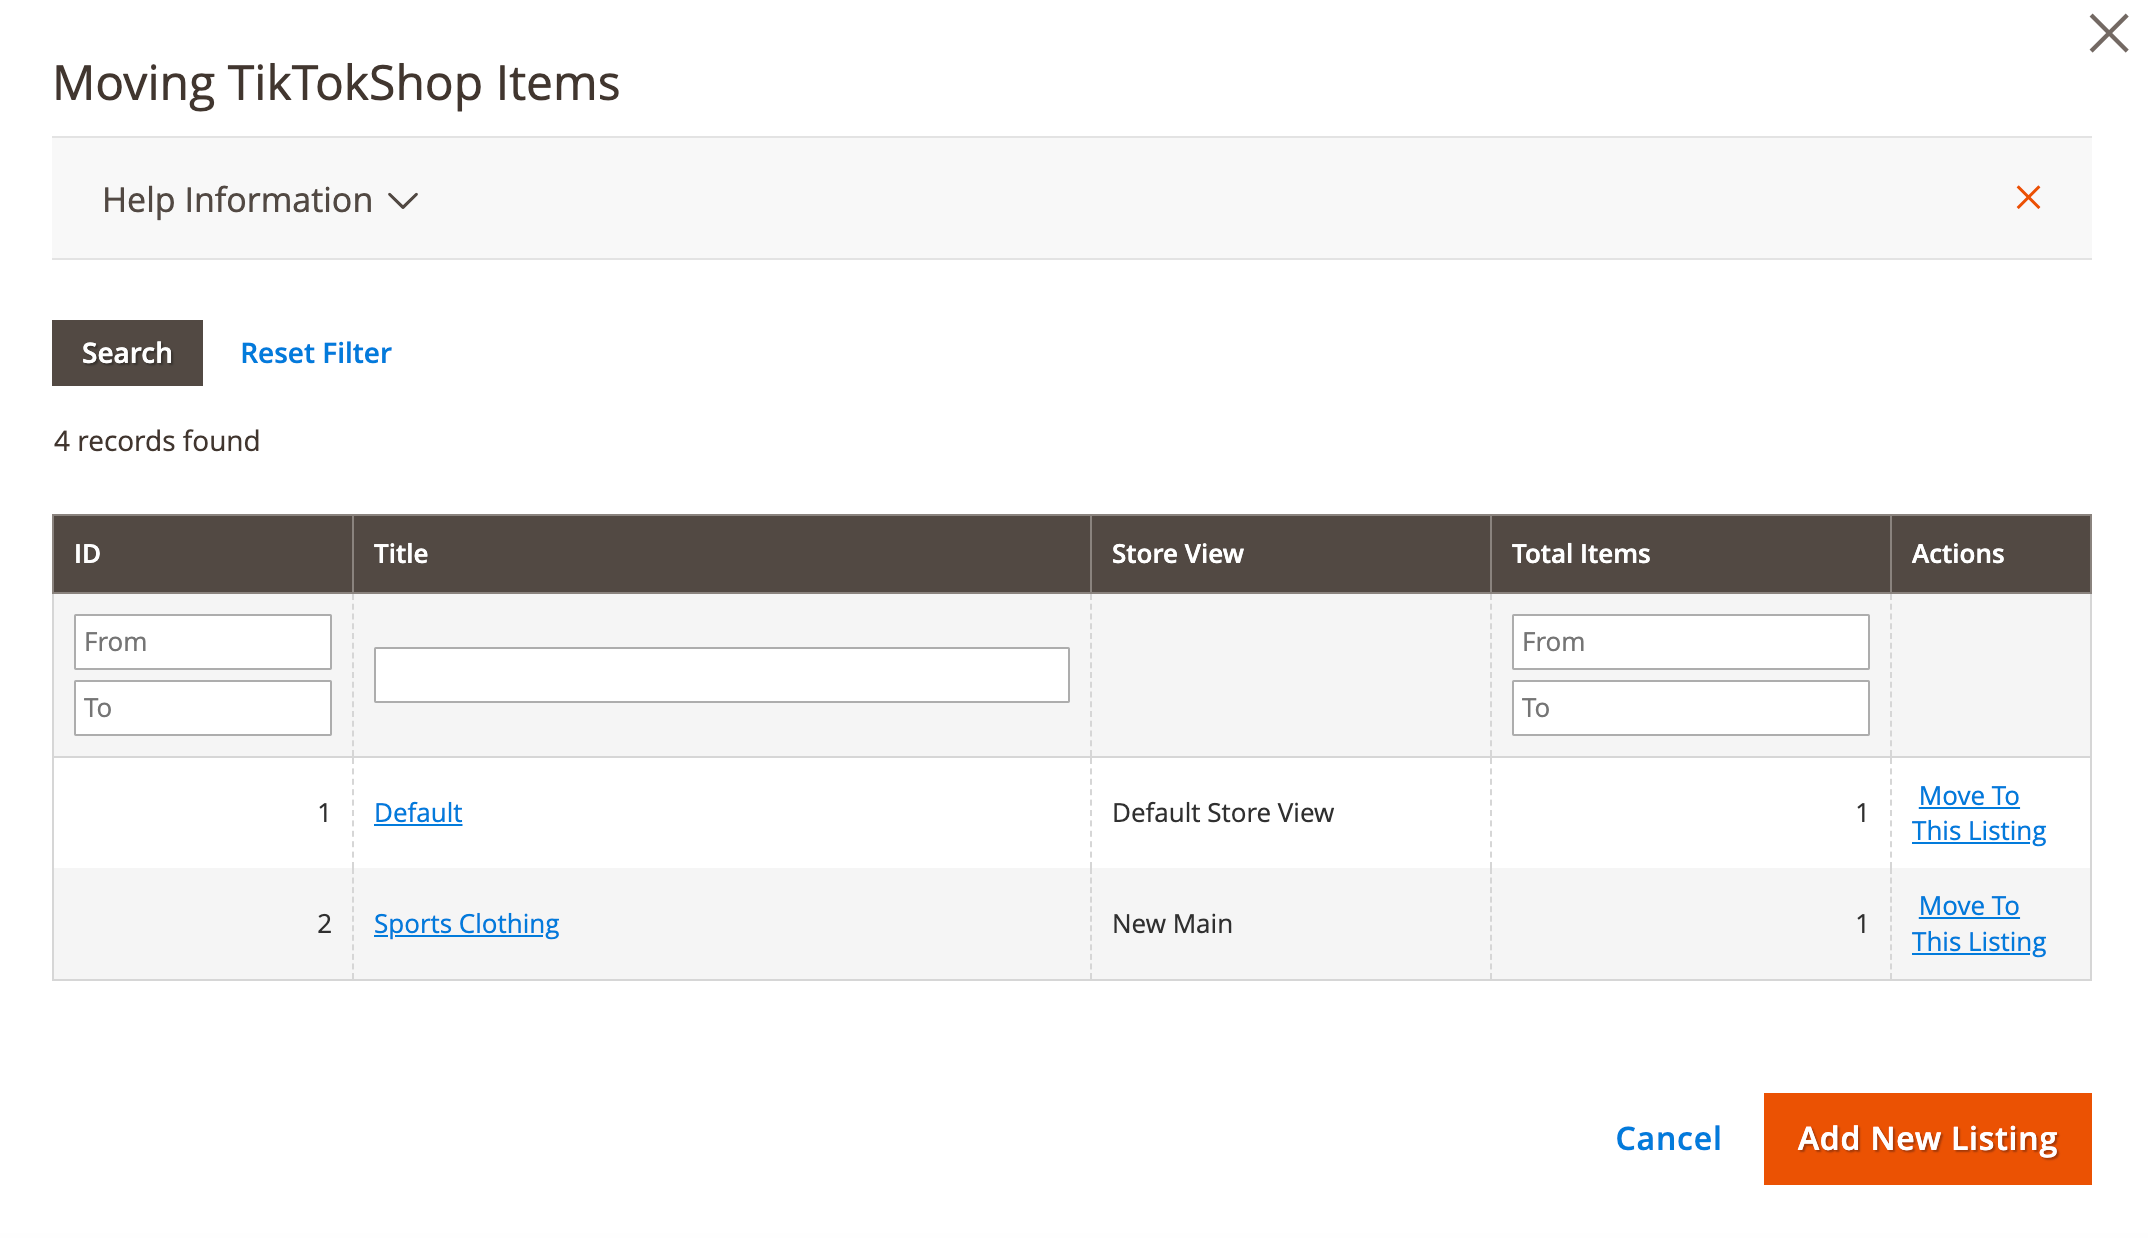The image size is (2148, 1238).
Task: Click Add New Listing
Action: coord(1927,1137)
